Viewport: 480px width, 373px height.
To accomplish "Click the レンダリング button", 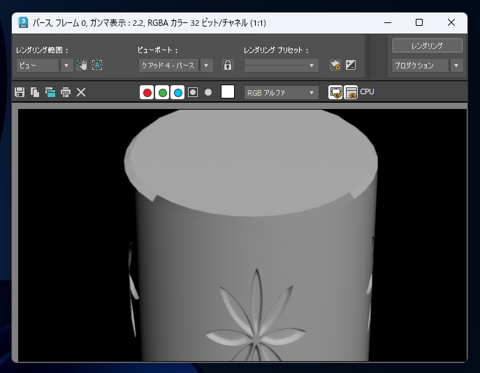I will click(427, 46).
